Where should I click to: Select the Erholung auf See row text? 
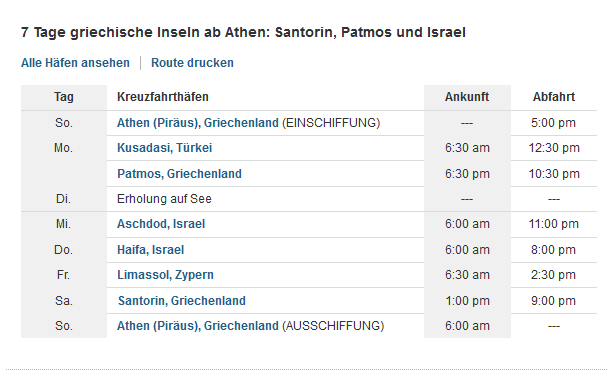point(164,199)
